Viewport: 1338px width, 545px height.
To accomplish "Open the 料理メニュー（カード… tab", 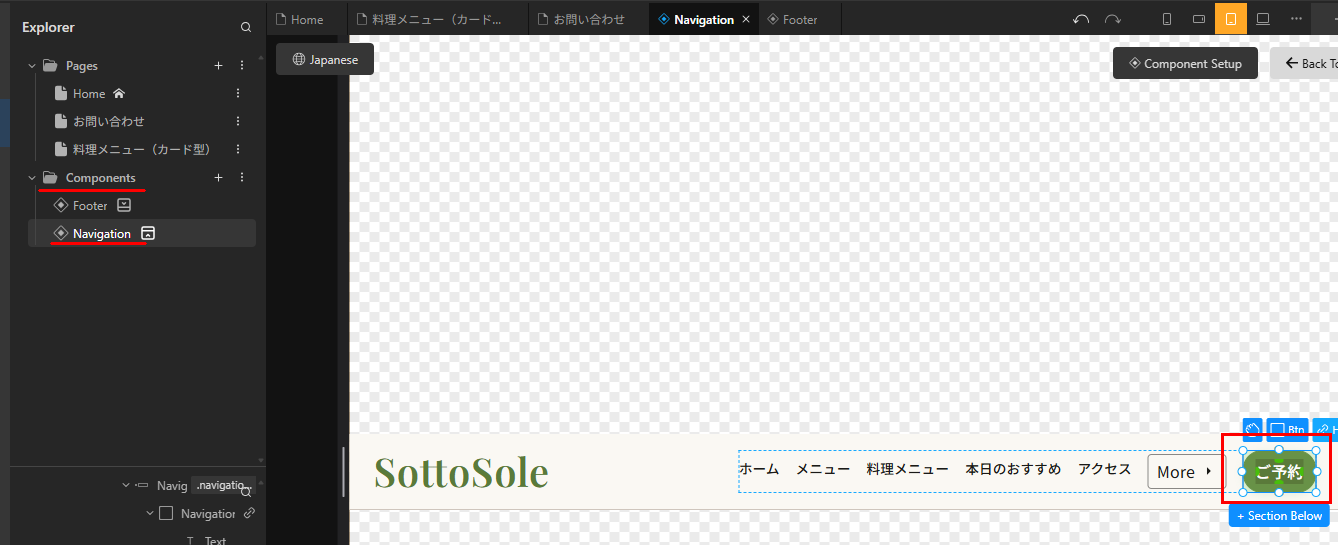I will (436, 19).
